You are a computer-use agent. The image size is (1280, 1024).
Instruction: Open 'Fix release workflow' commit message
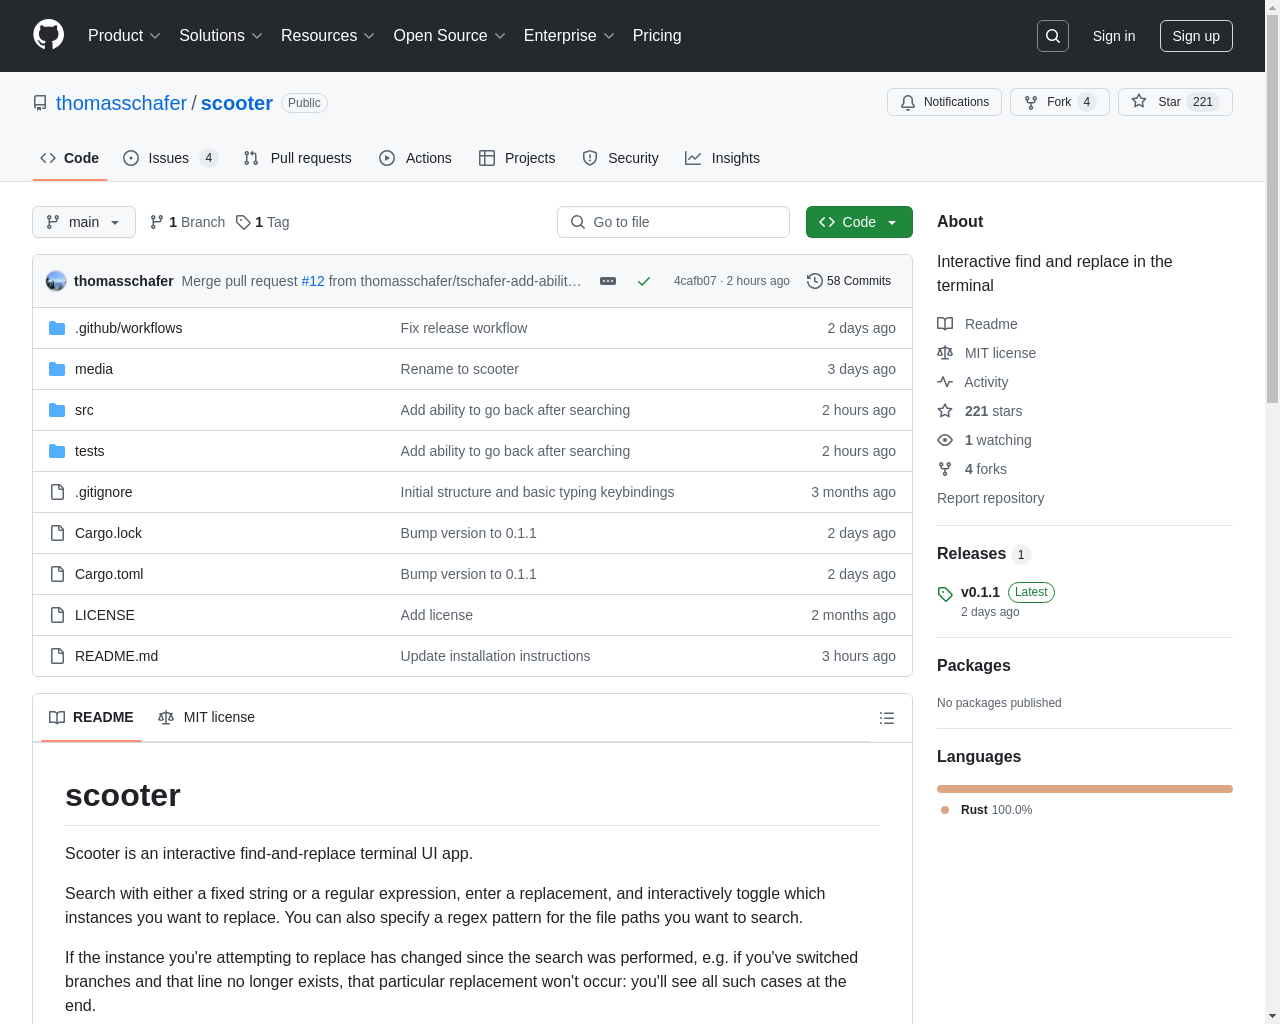pyautogui.click(x=463, y=328)
